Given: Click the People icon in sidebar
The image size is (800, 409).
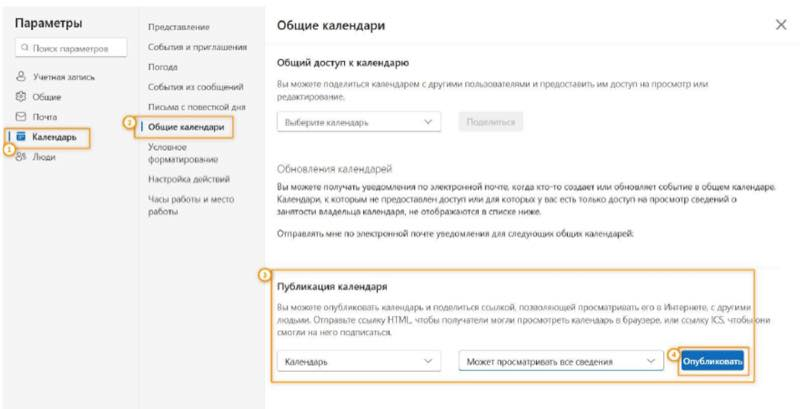Looking at the screenshot, I should click(x=21, y=157).
